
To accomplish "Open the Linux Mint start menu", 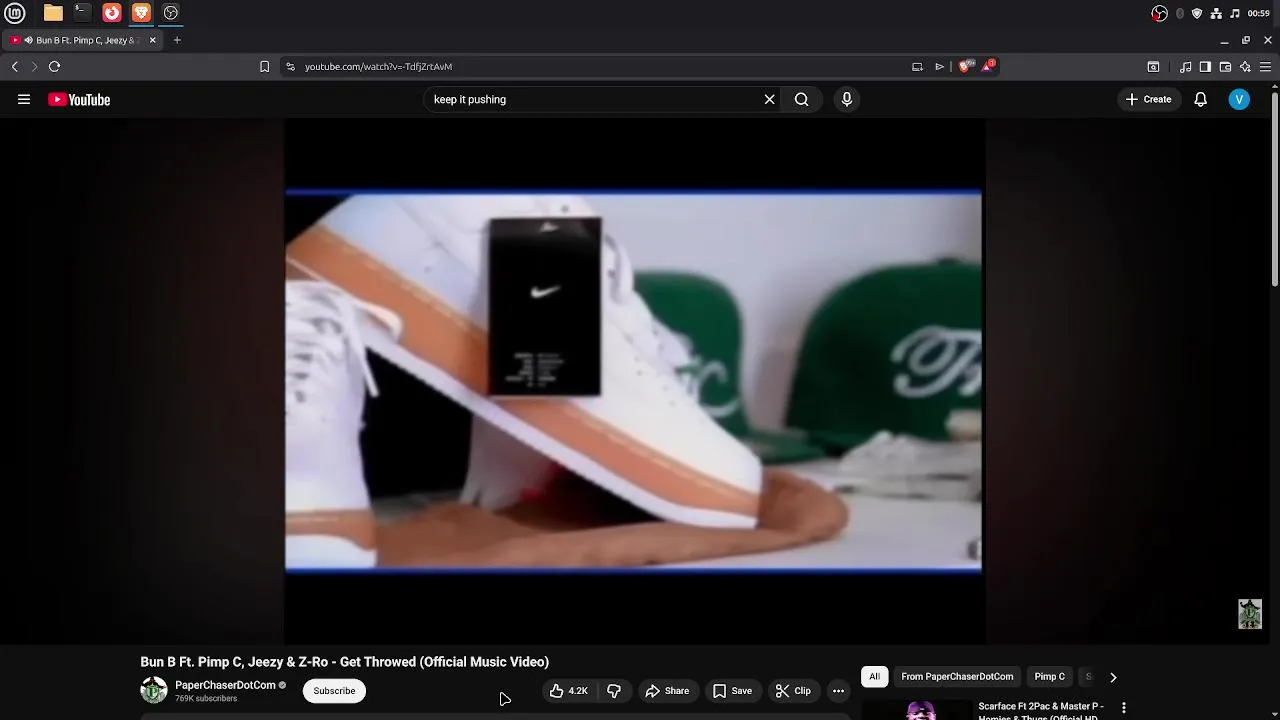I will tap(15, 13).
